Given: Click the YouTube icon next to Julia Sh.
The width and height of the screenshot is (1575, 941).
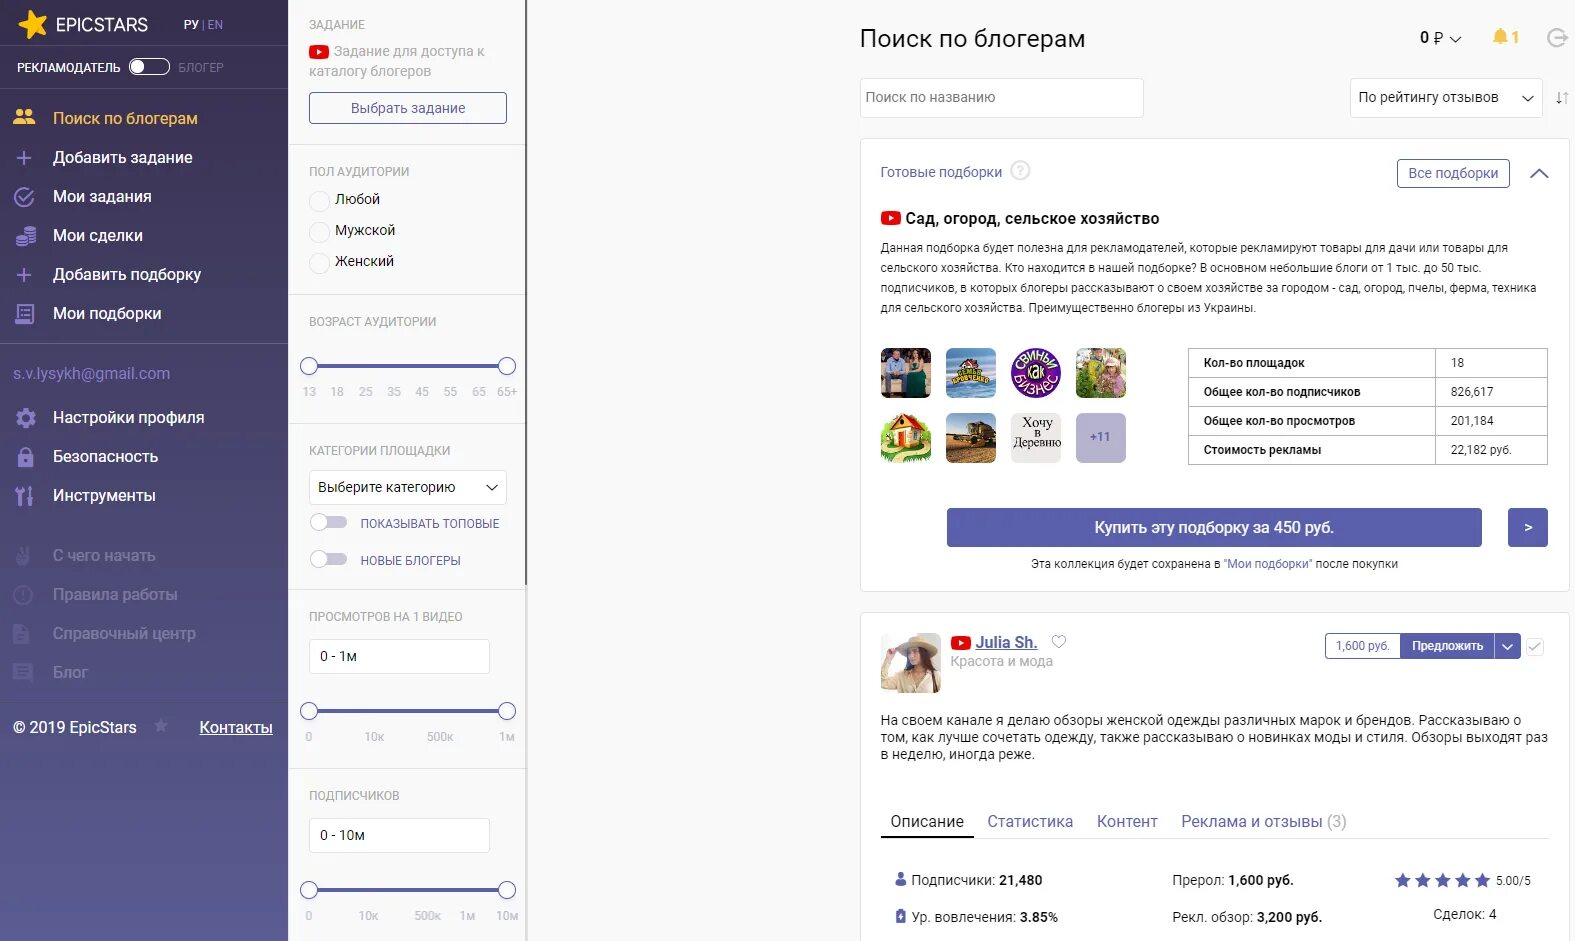Looking at the screenshot, I should coord(961,643).
